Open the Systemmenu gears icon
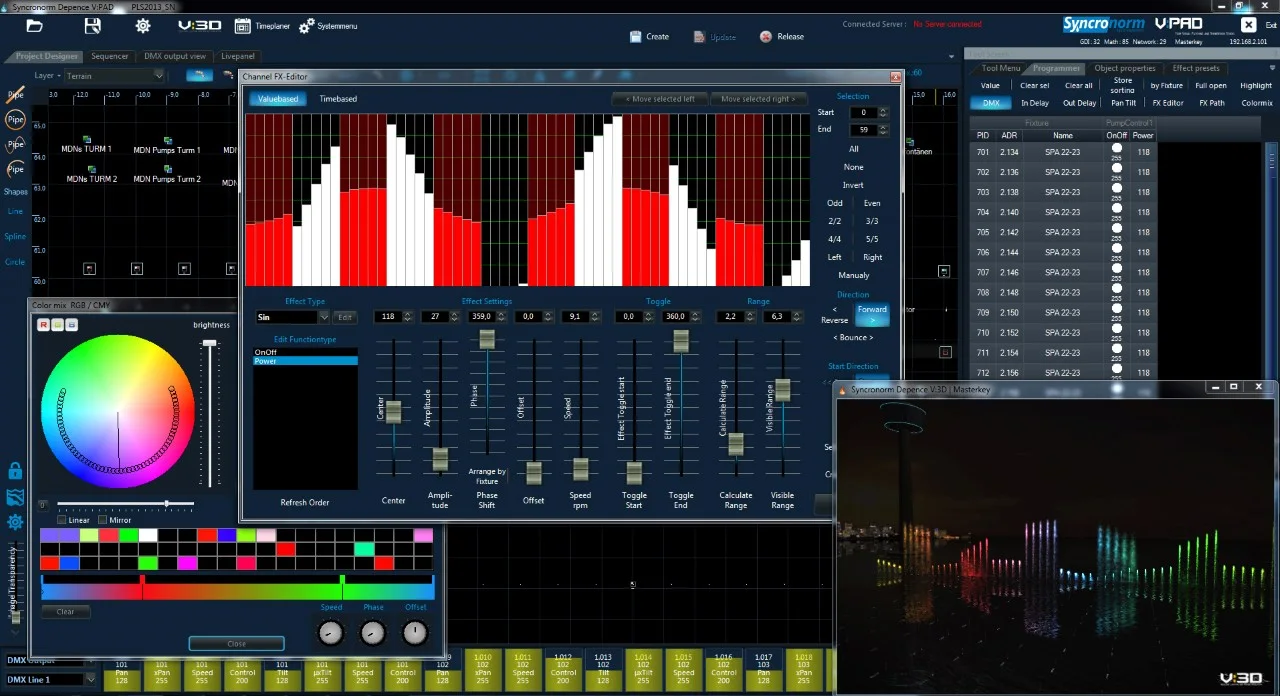 point(307,26)
